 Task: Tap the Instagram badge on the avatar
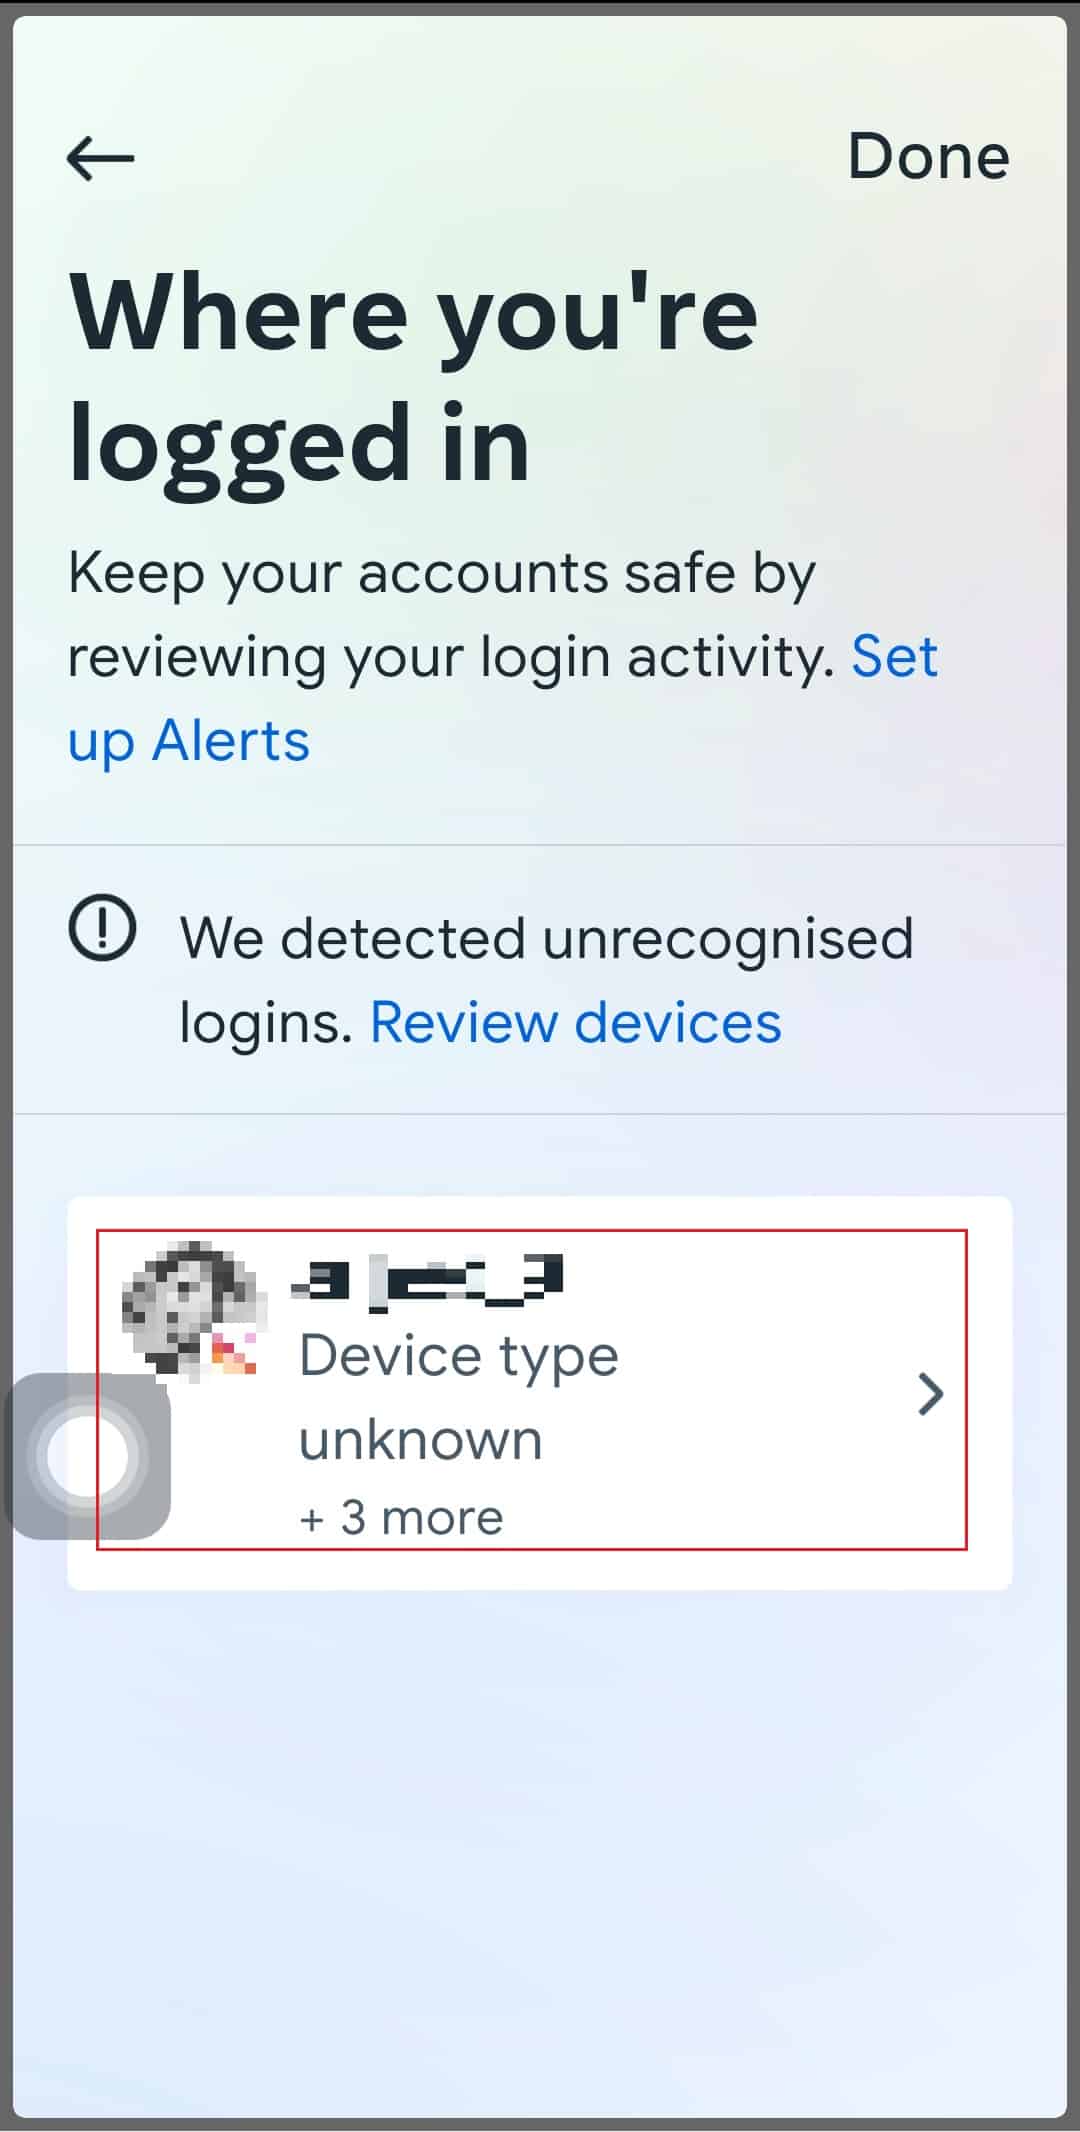(x=233, y=1354)
